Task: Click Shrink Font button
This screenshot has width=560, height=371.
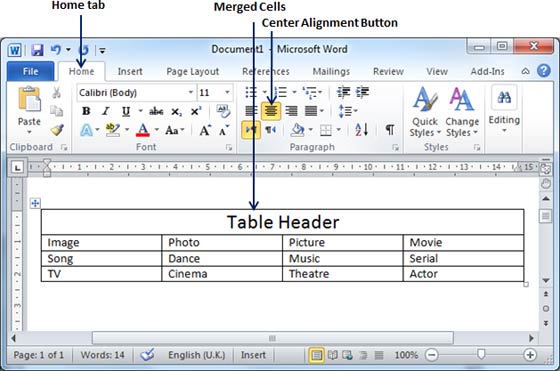Action: (224, 131)
